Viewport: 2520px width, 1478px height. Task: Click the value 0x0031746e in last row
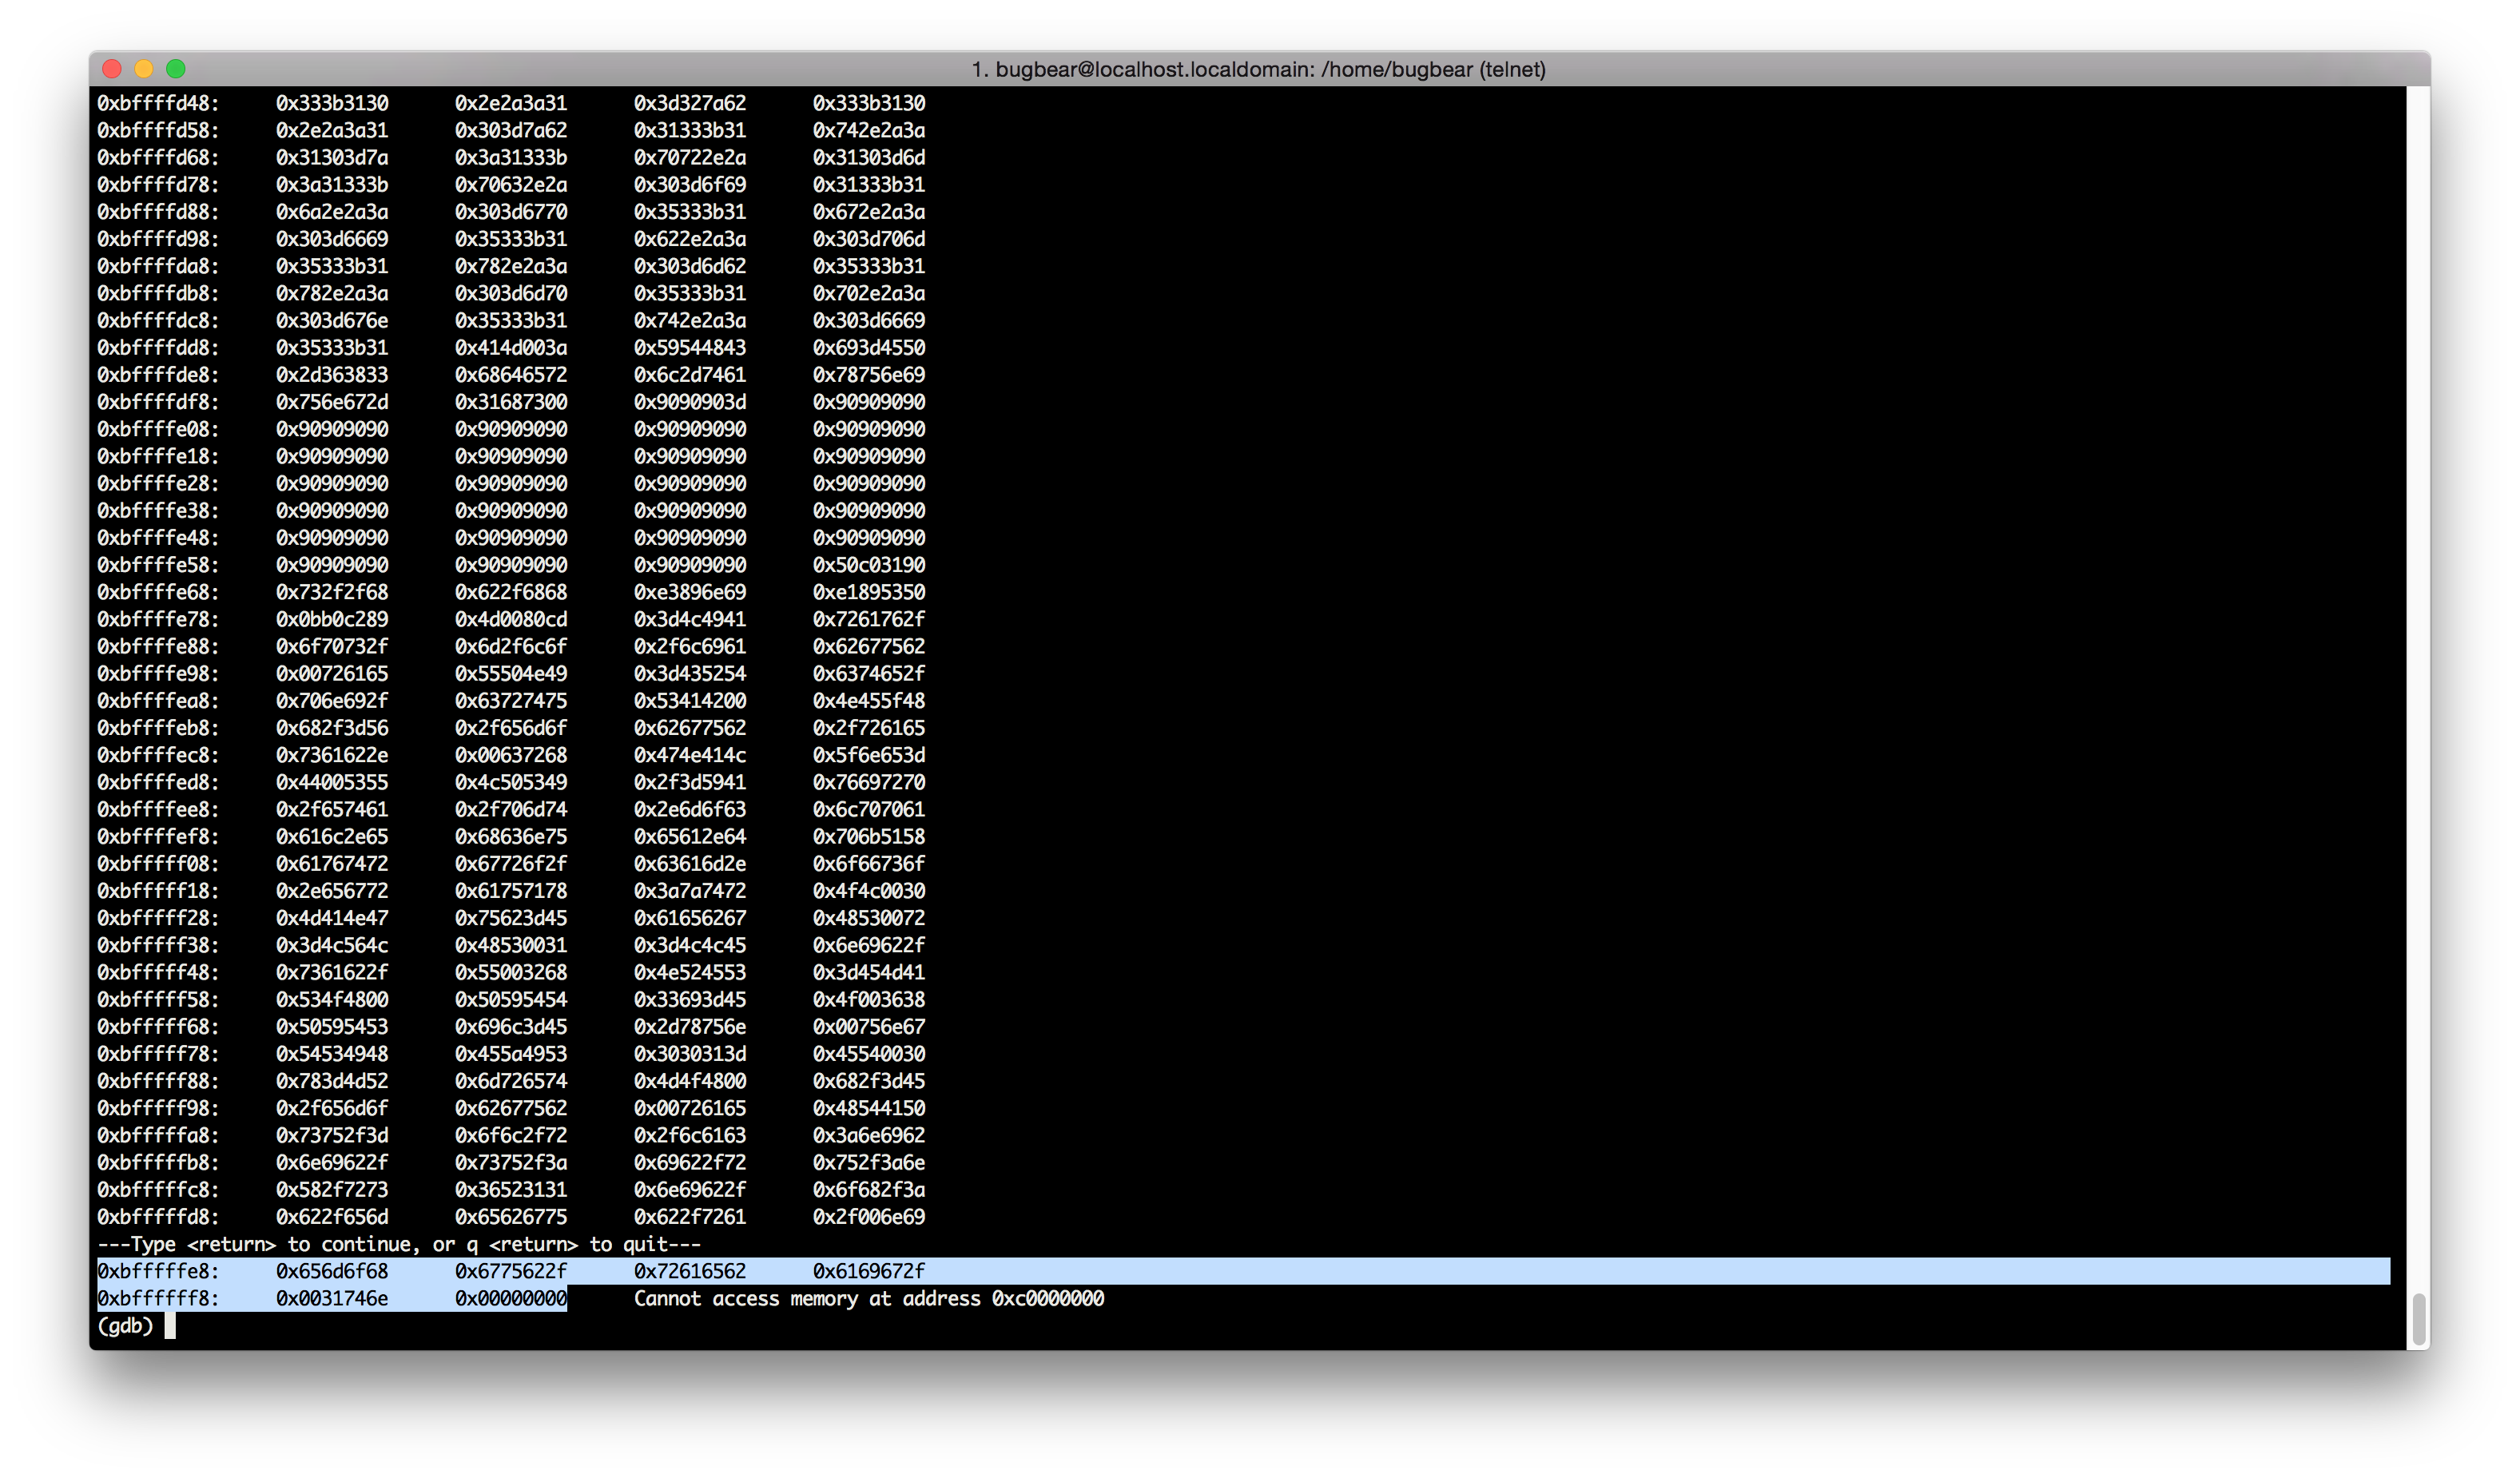tap(332, 1299)
